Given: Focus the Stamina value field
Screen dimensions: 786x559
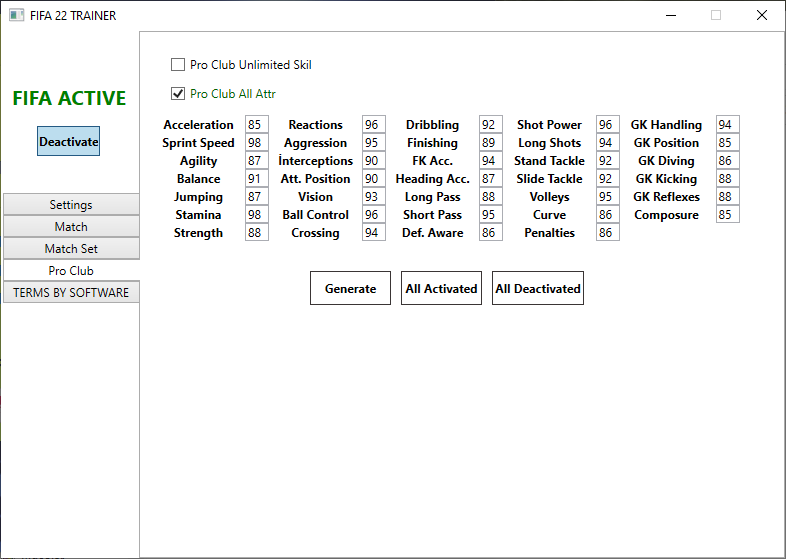Looking at the screenshot, I should click(257, 215).
